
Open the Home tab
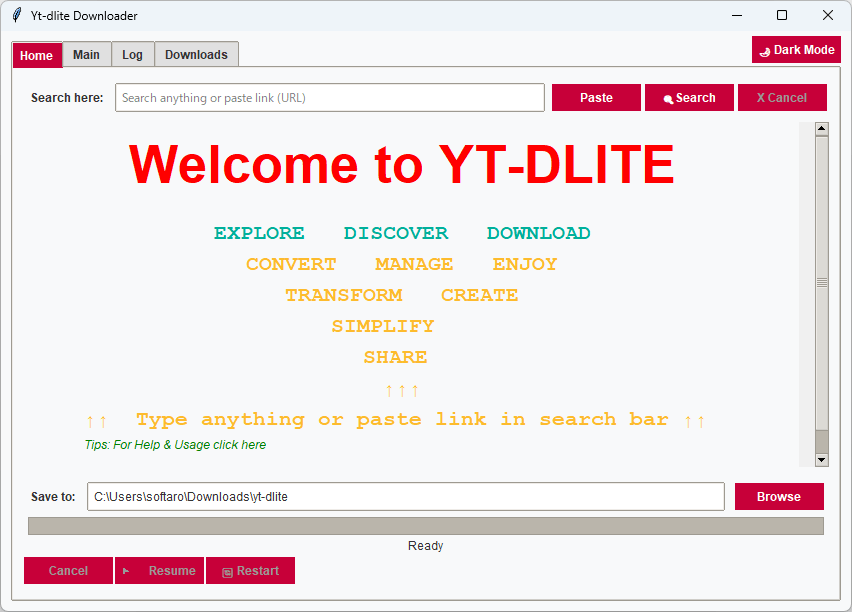click(x=37, y=55)
